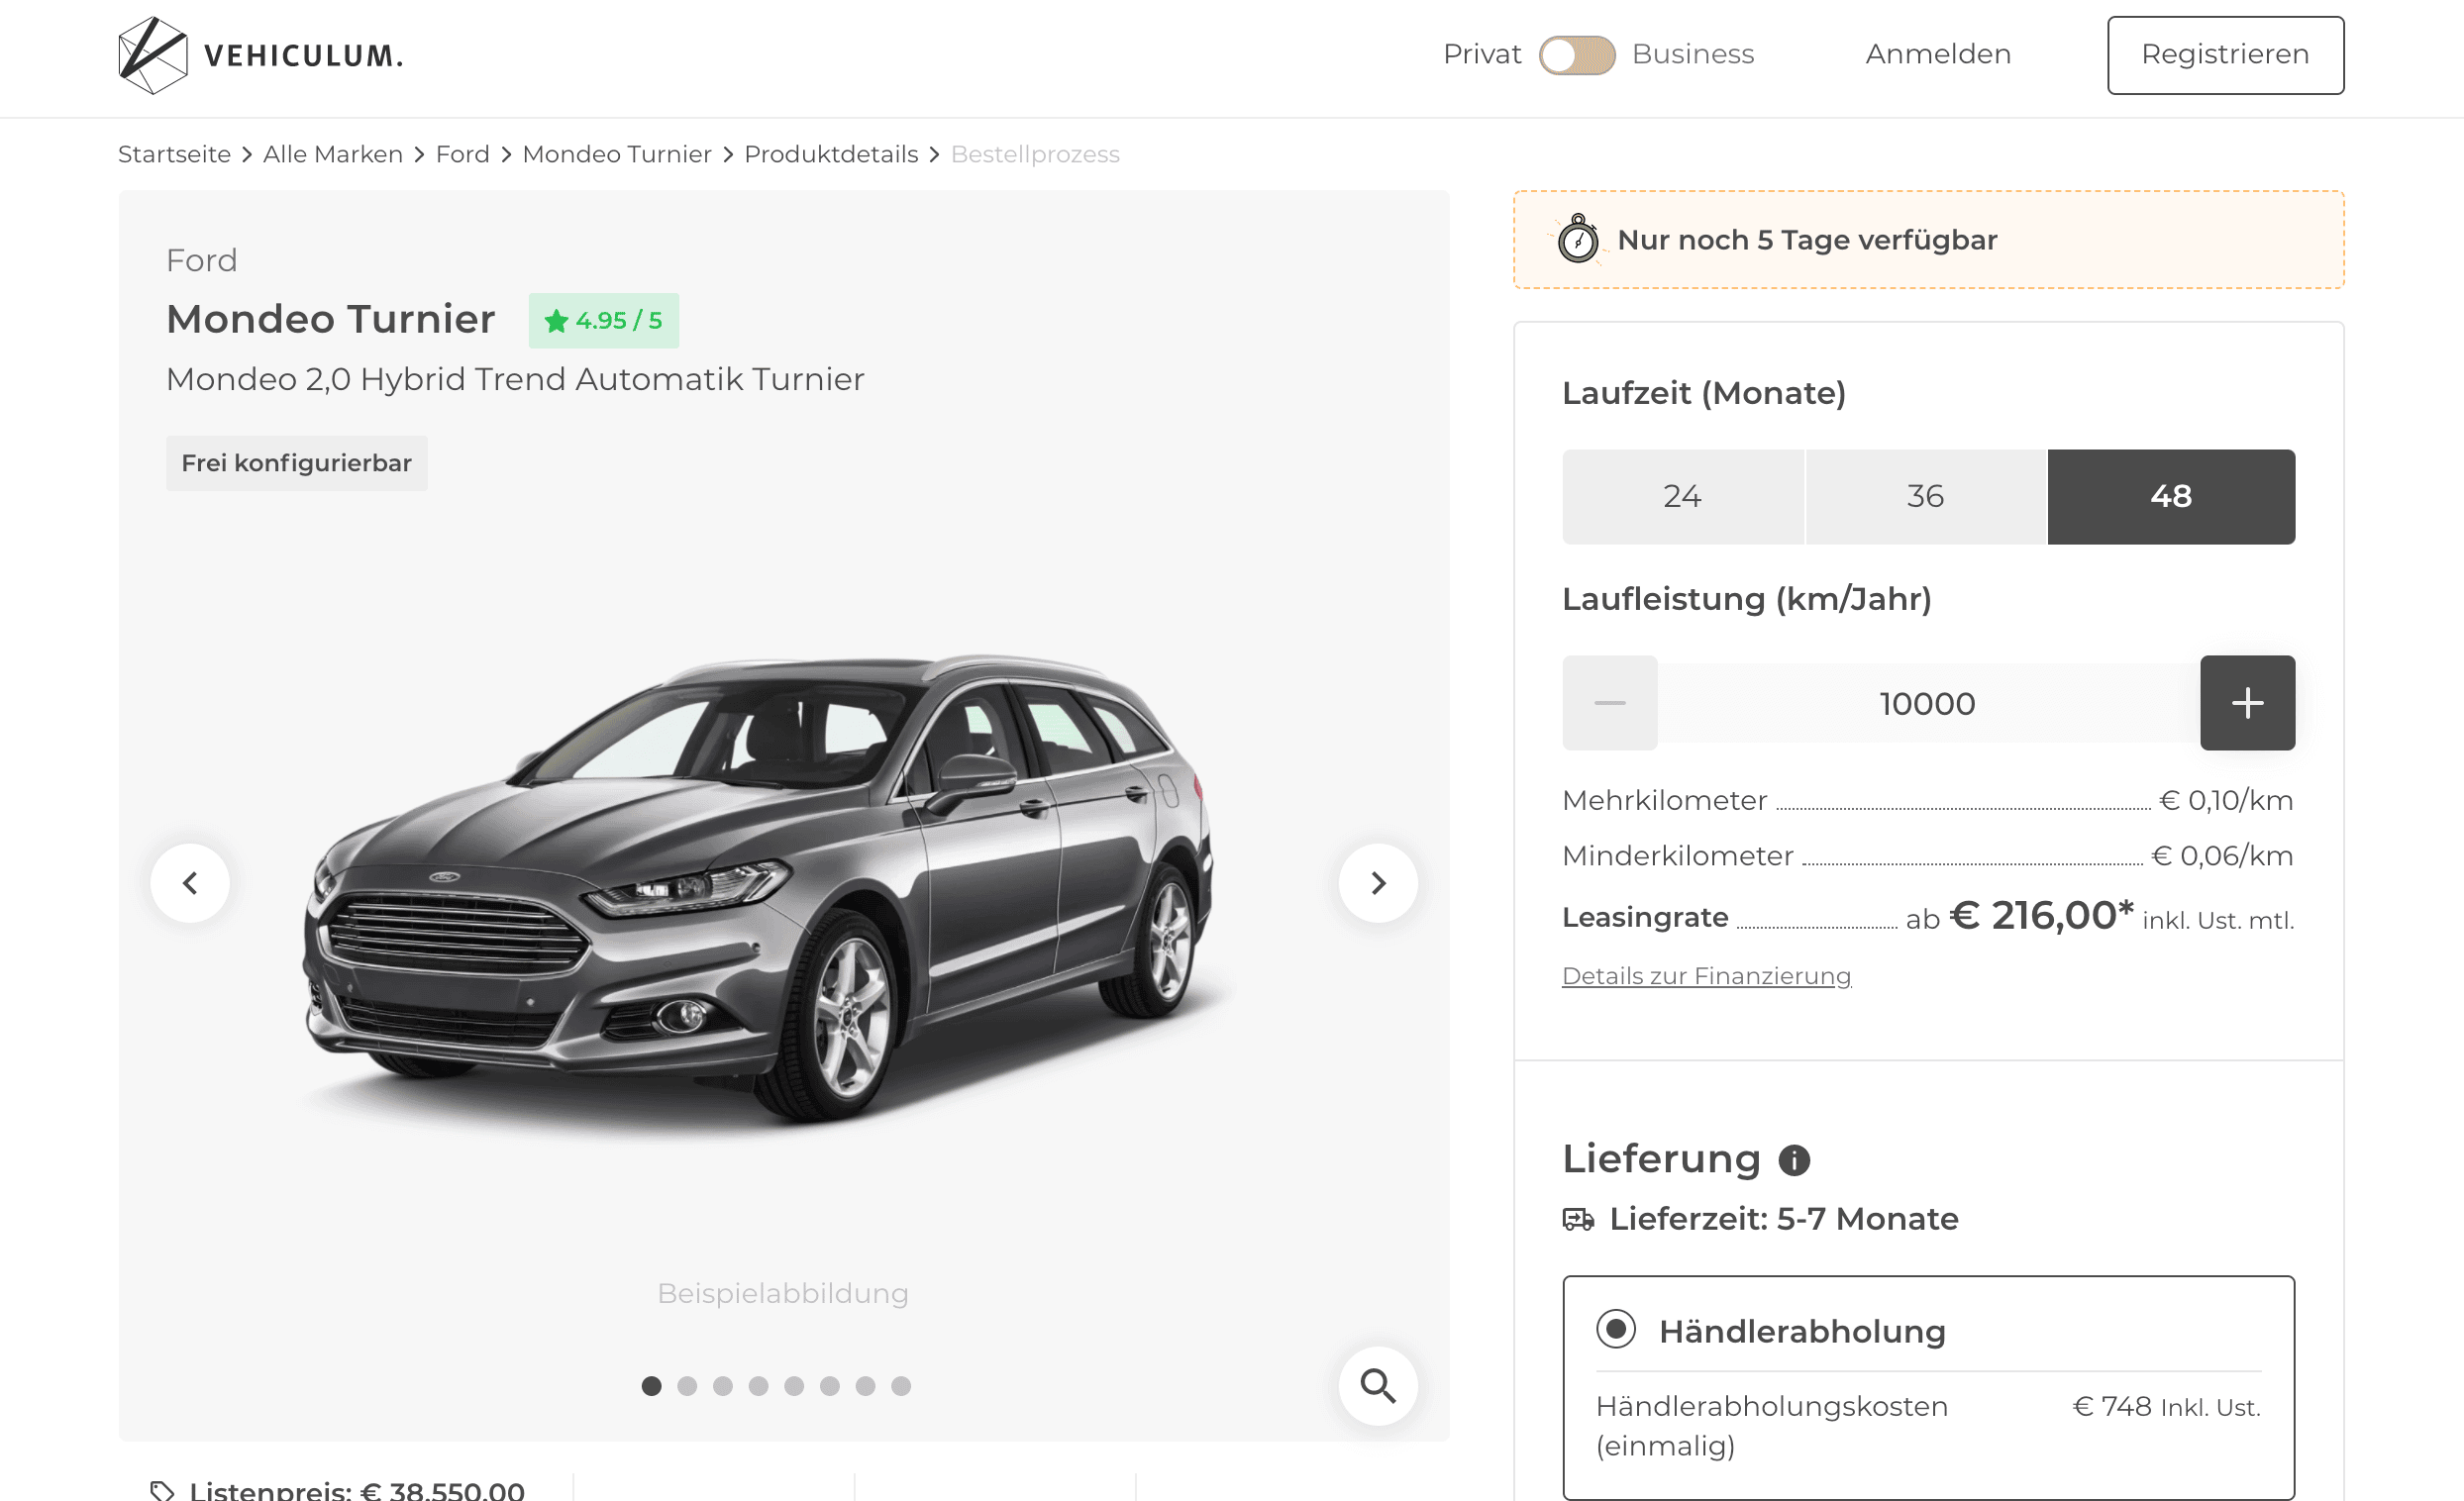This screenshot has width=2464, height=1501.
Task: Click the Listenpreis tag icon
Action: coord(162,1490)
